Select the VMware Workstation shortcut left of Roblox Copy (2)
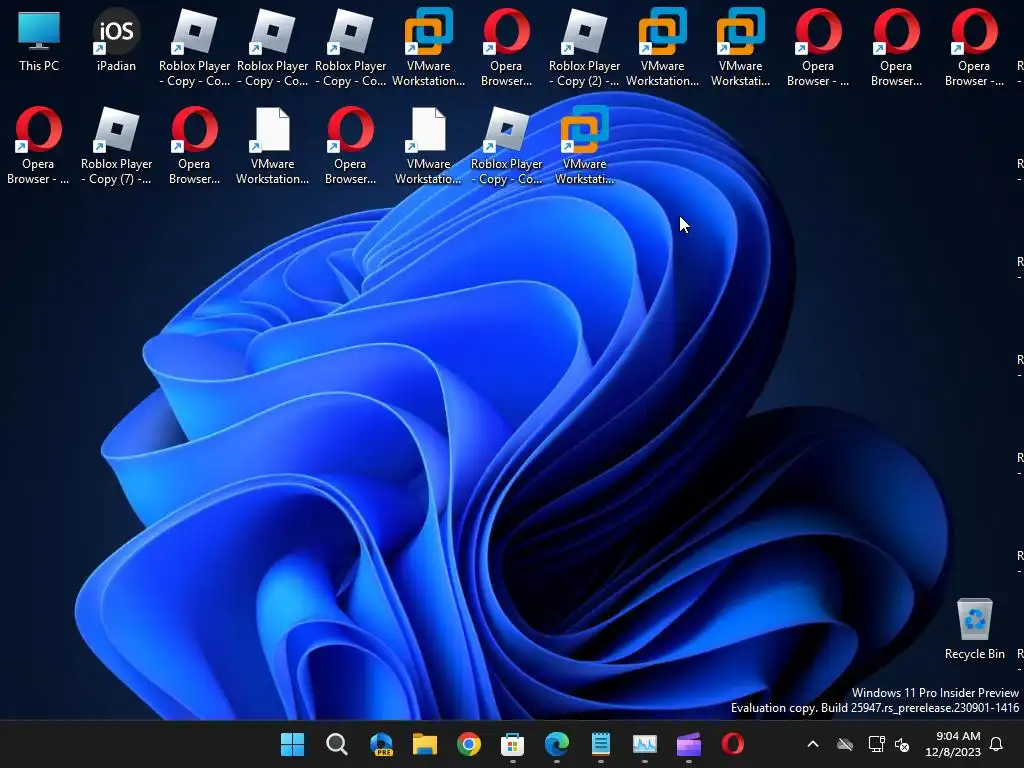The height and width of the screenshot is (768, 1024). 428,48
